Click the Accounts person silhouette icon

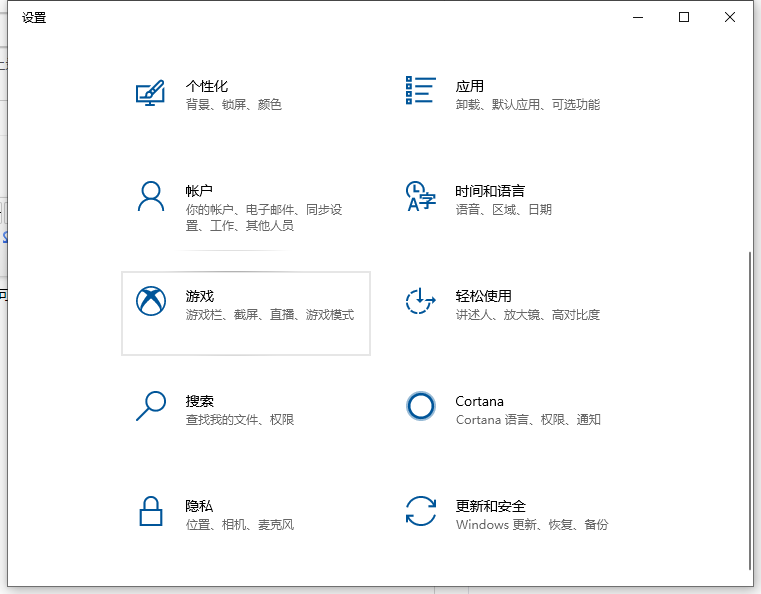pos(150,196)
